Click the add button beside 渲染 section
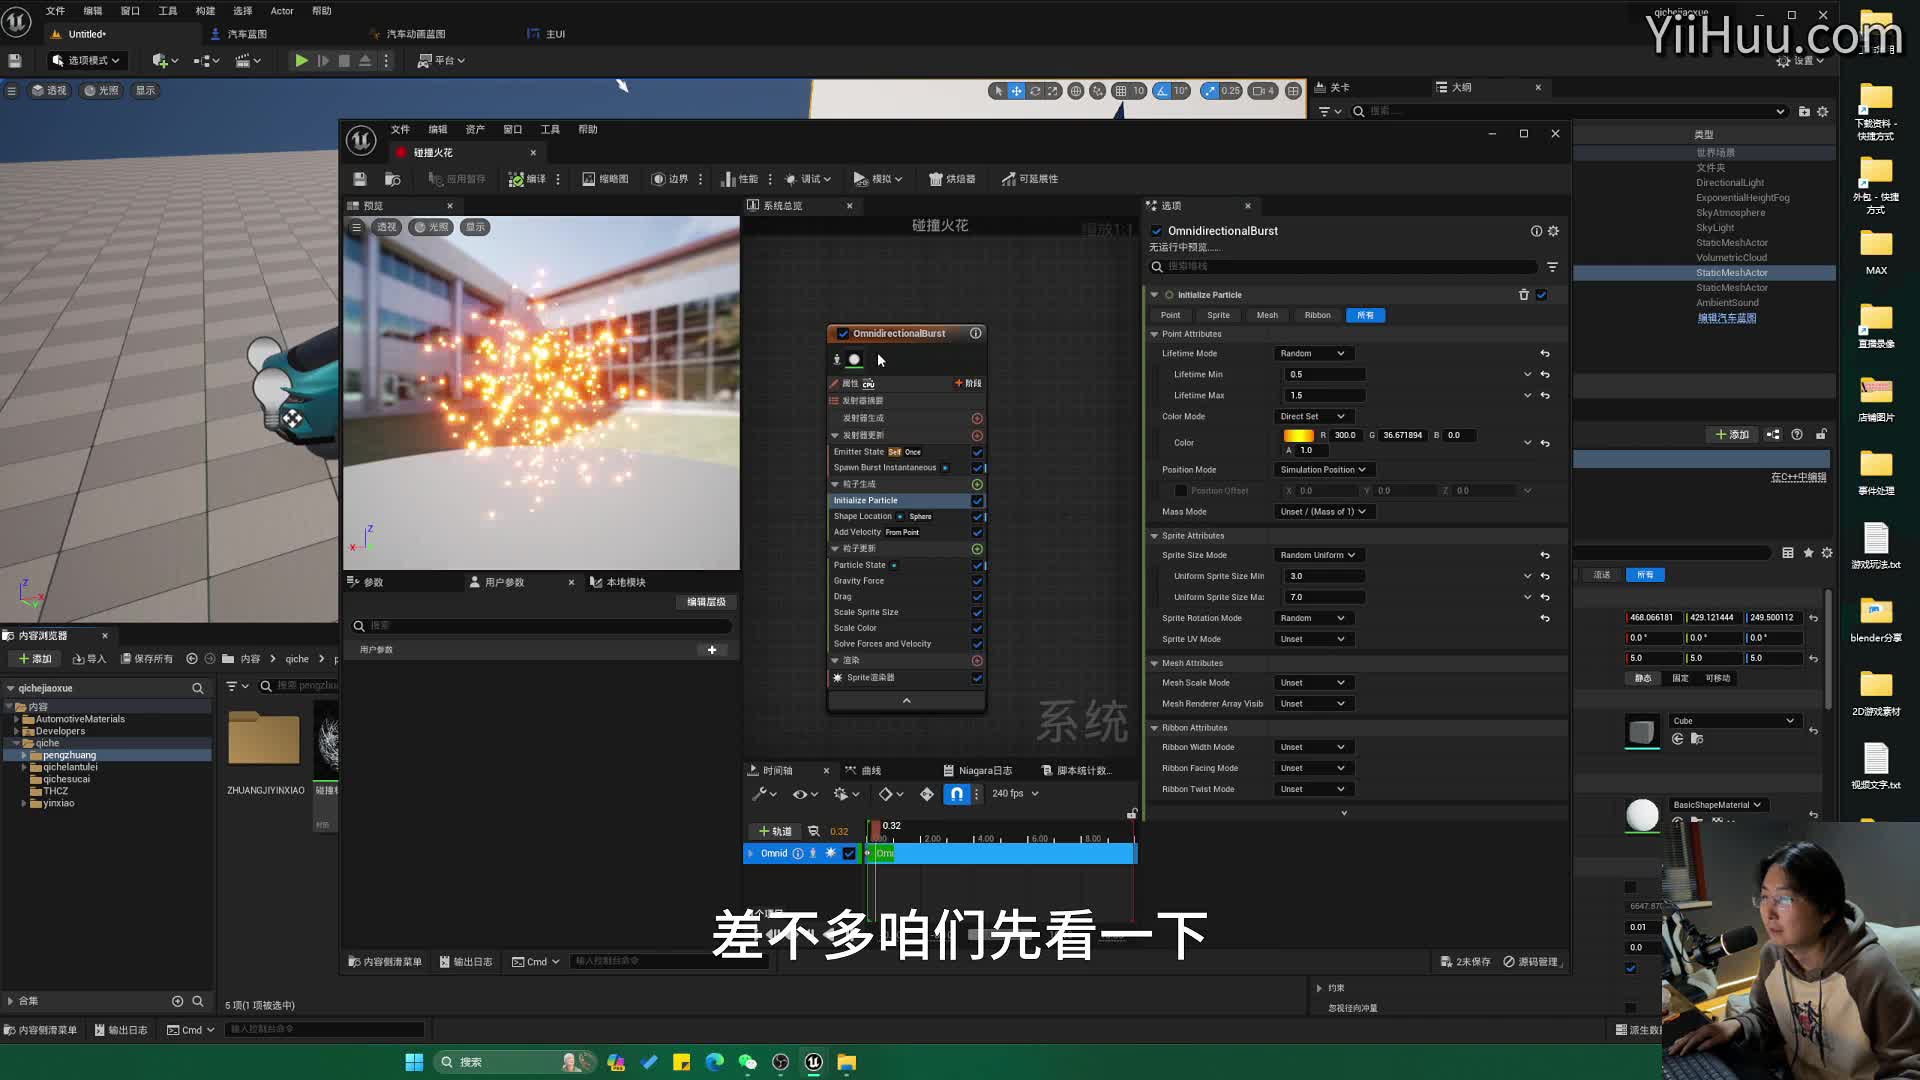 point(977,661)
